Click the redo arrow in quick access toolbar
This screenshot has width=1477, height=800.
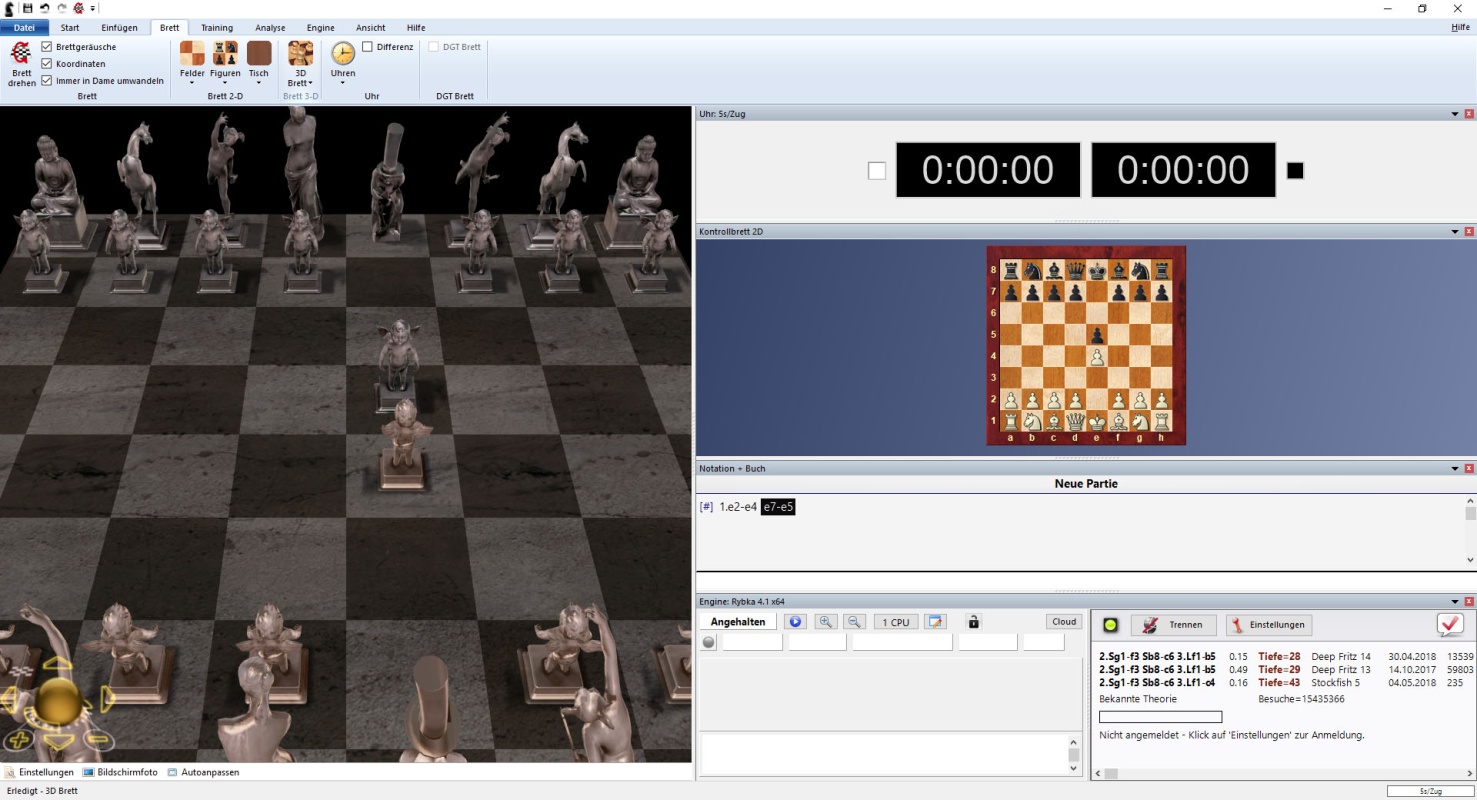[61, 8]
